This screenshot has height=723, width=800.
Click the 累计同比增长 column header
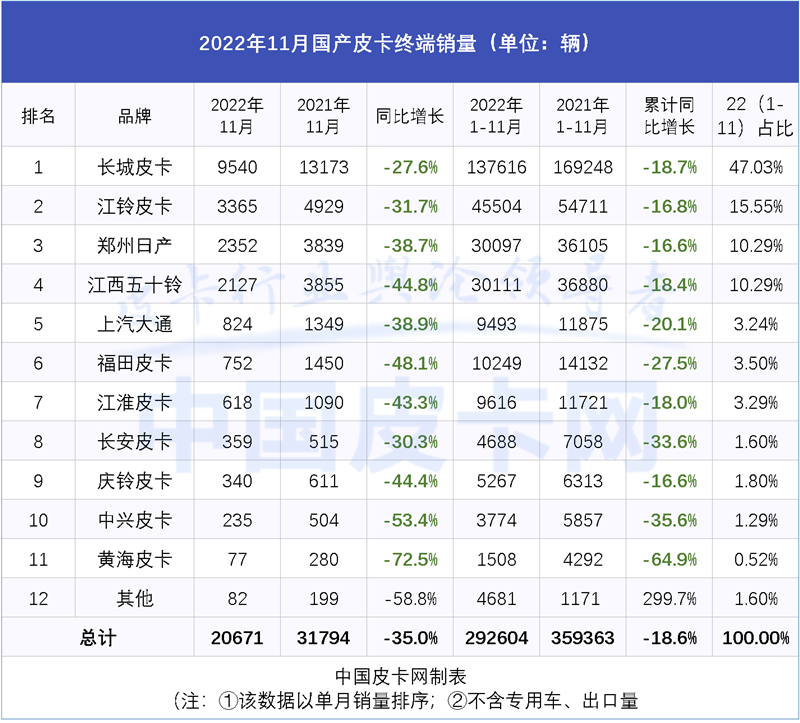[x=669, y=116]
